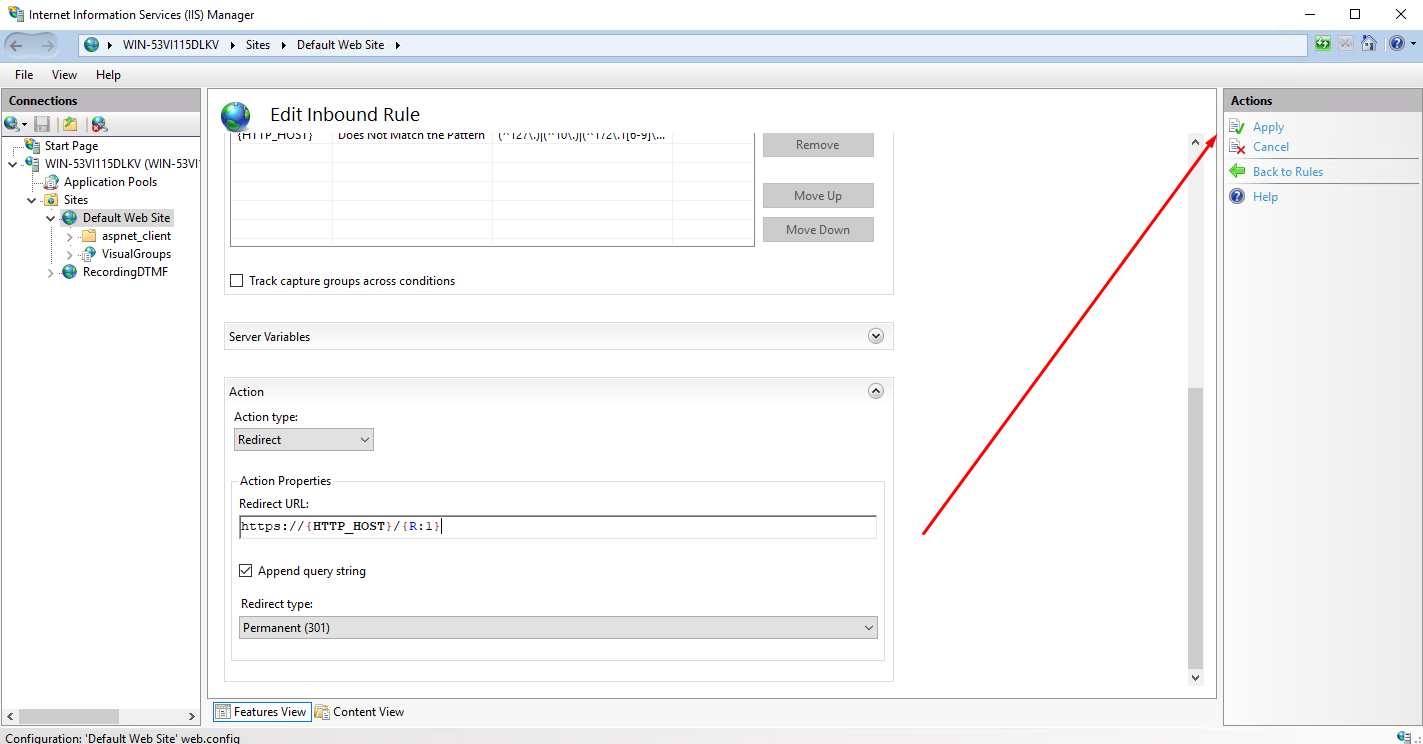Click the Back to Rules link
This screenshot has width=1423, height=744.
1287,172
